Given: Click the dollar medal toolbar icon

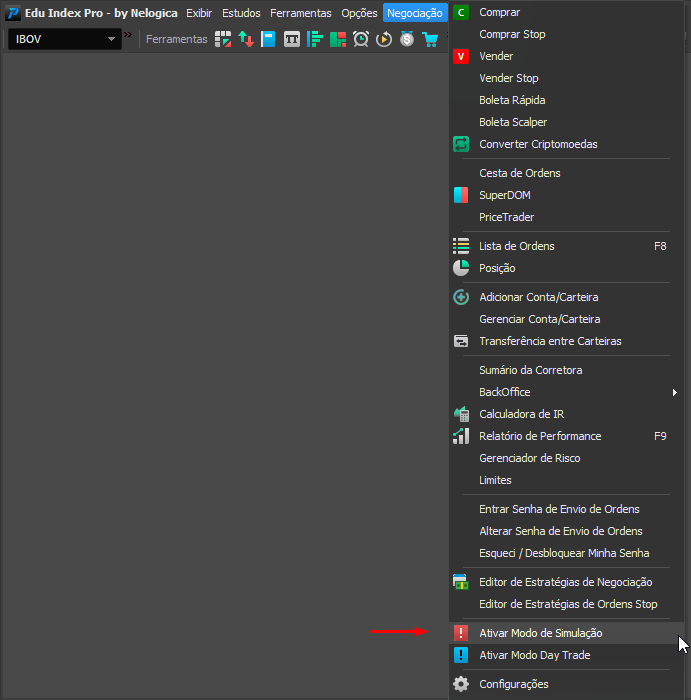Looking at the screenshot, I should pos(407,39).
